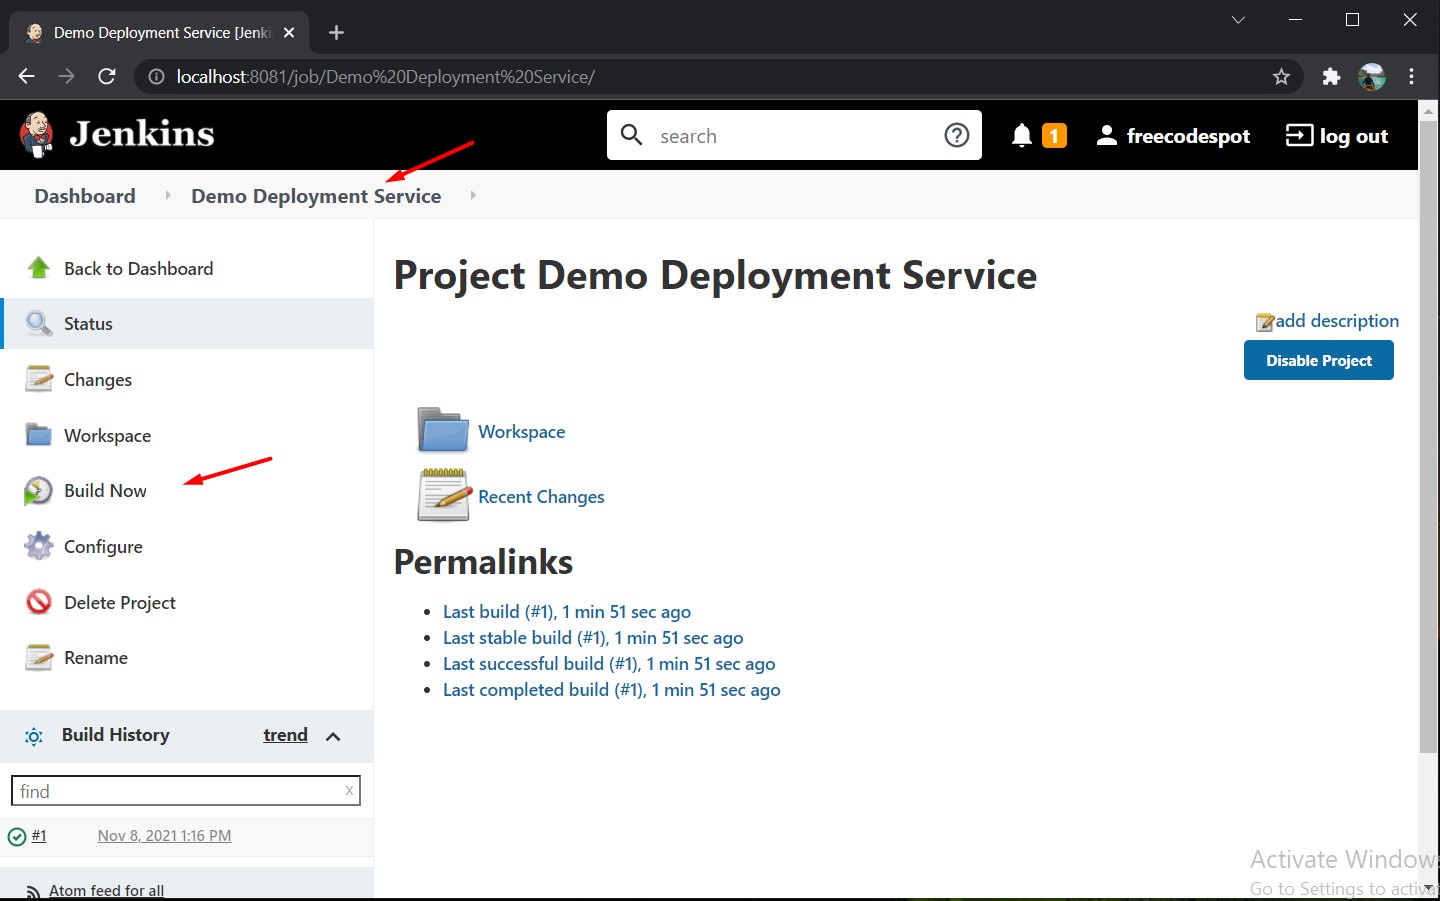Click the red Delete Project icon
This screenshot has height=901, width=1440.
click(38, 602)
